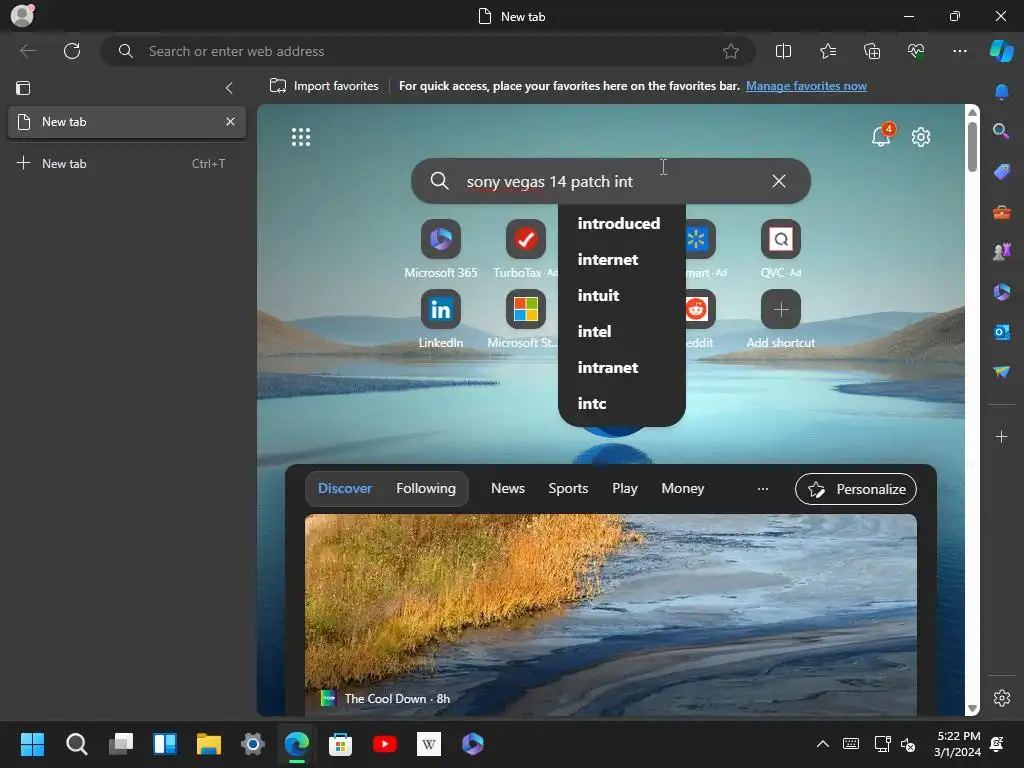The width and height of the screenshot is (1024, 768).
Task: Open the sidebar Shopping tag icon
Action: click(x=1001, y=172)
